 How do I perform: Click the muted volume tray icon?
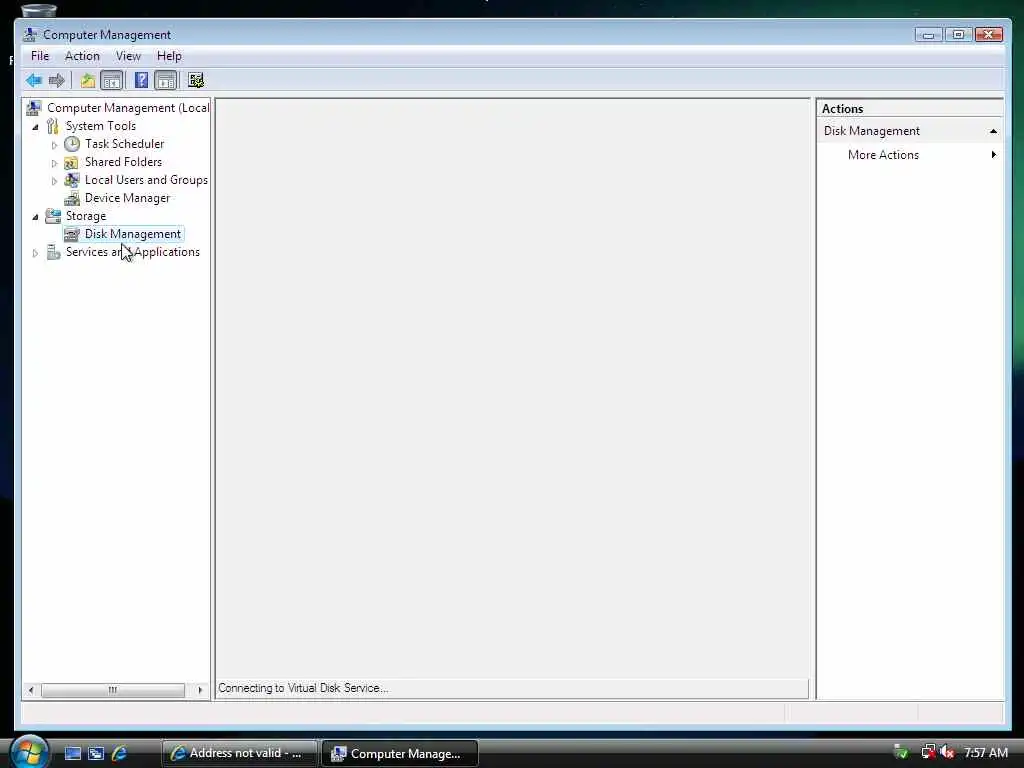pyautogui.click(x=948, y=752)
